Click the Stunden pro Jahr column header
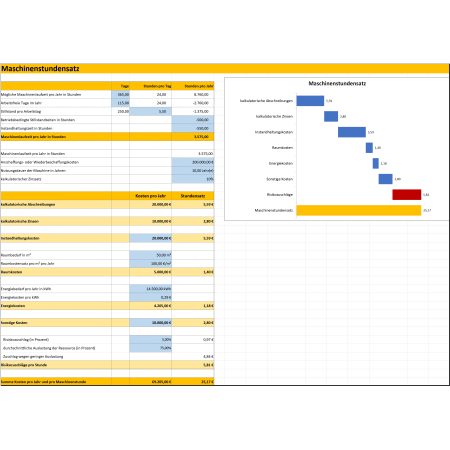Viewport: 450px width, 450px height. click(193, 86)
